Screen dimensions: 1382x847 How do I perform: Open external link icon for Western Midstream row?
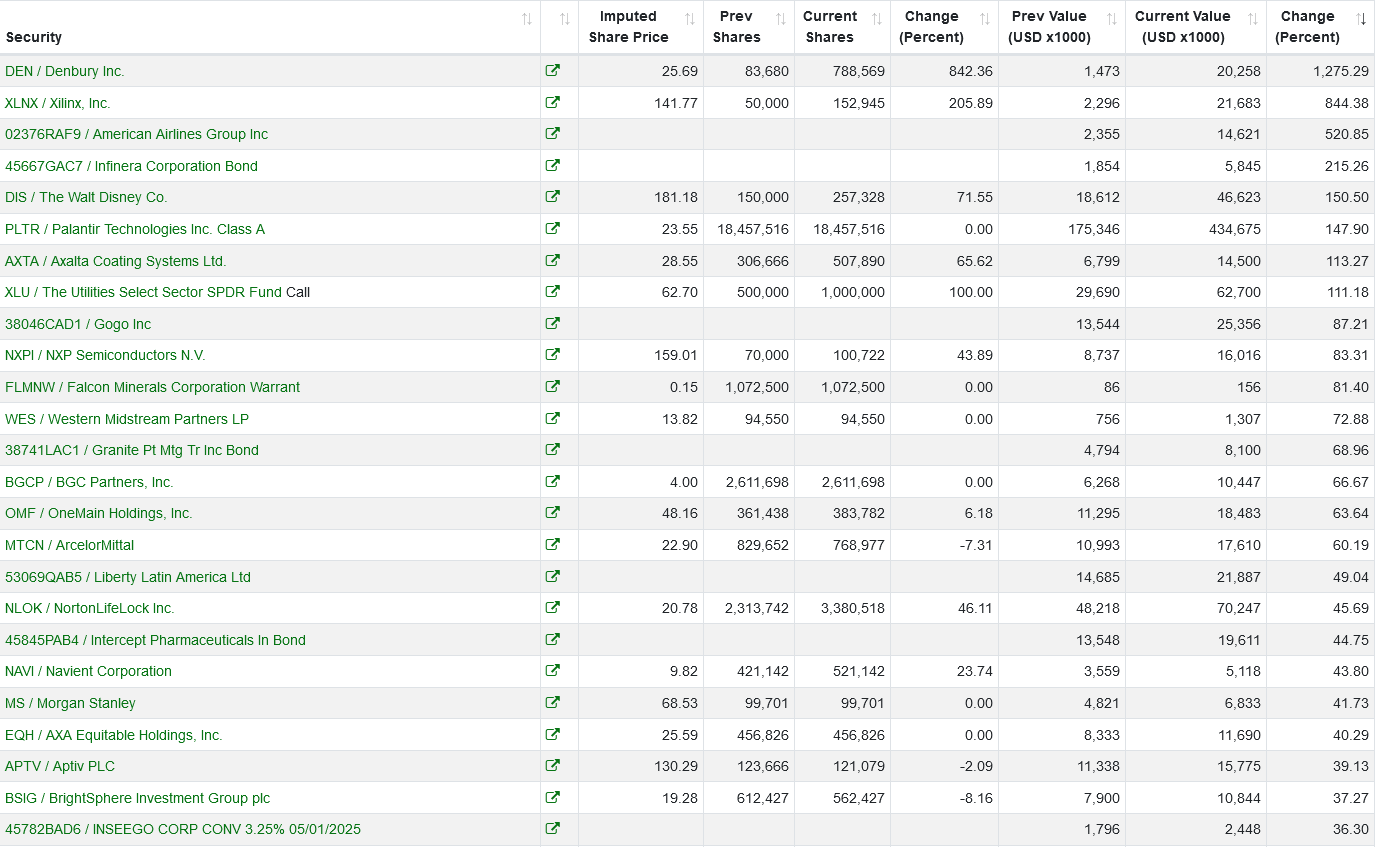pos(553,419)
